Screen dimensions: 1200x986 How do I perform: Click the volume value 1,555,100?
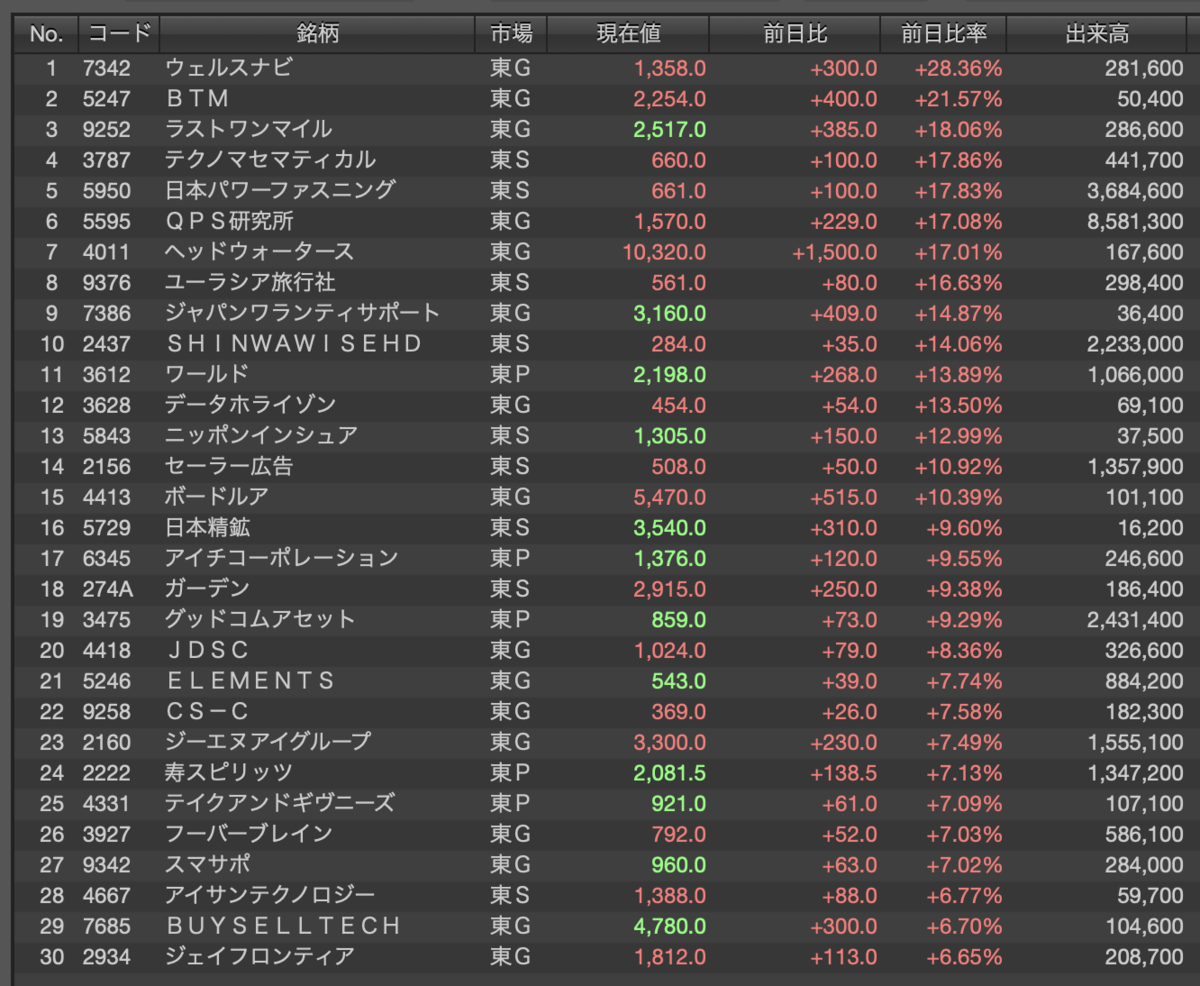pyautogui.click(x=1135, y=742)
